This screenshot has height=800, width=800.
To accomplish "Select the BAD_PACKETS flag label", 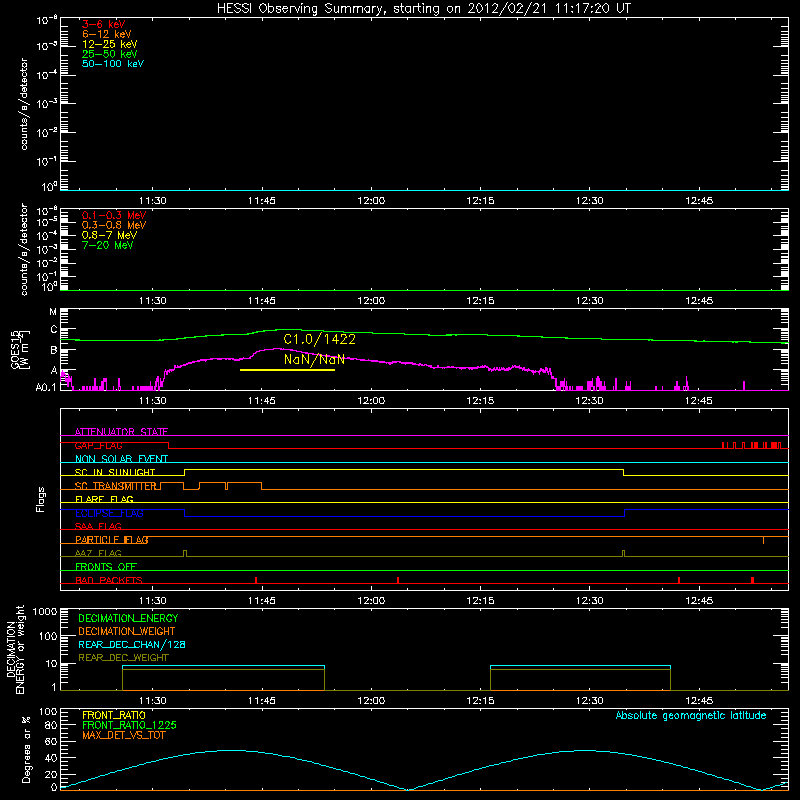I will [x=109, y=580].
